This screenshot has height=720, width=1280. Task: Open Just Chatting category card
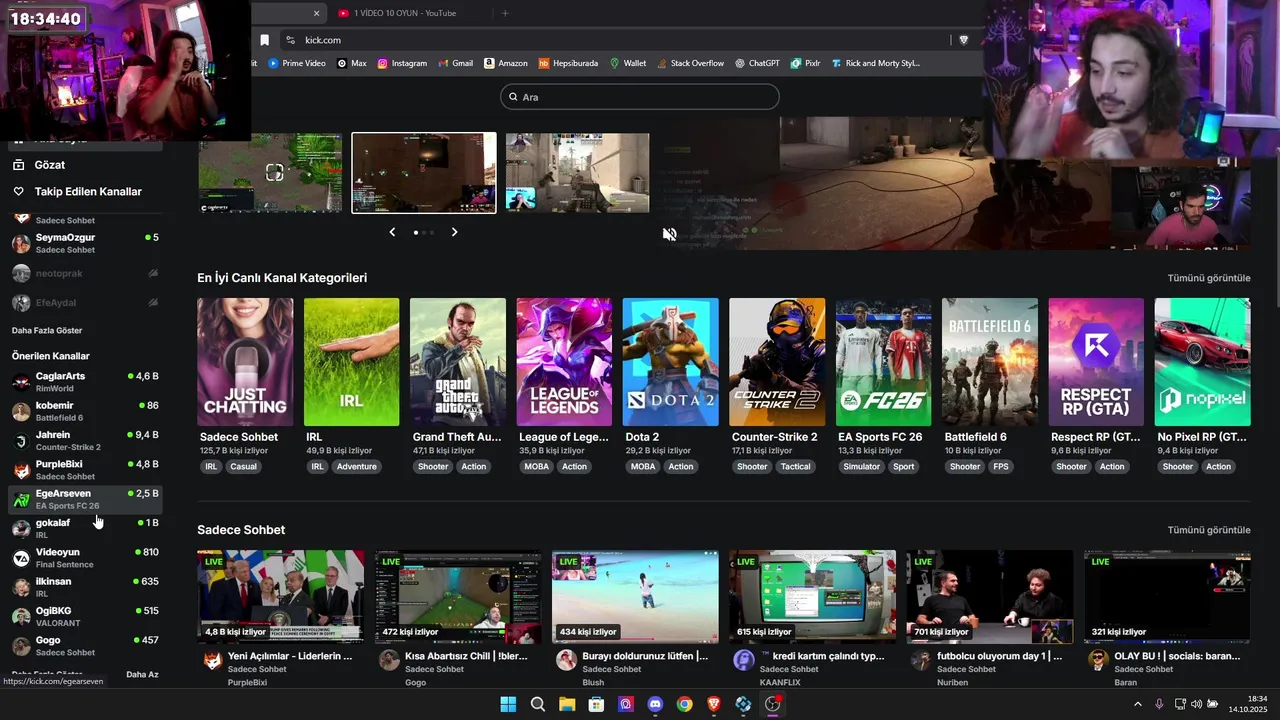point(245,362)
